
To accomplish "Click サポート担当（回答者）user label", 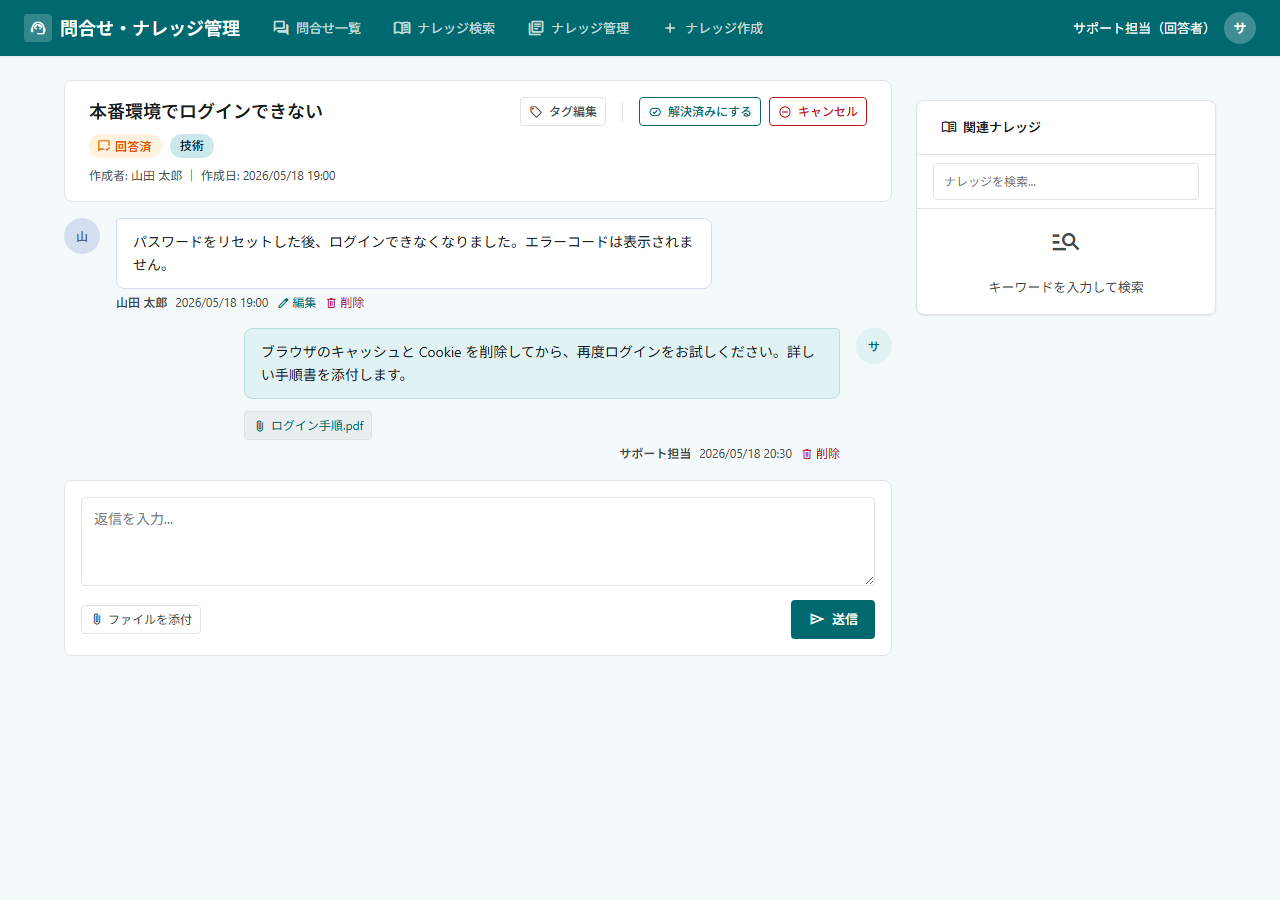I will point(1141,28).
